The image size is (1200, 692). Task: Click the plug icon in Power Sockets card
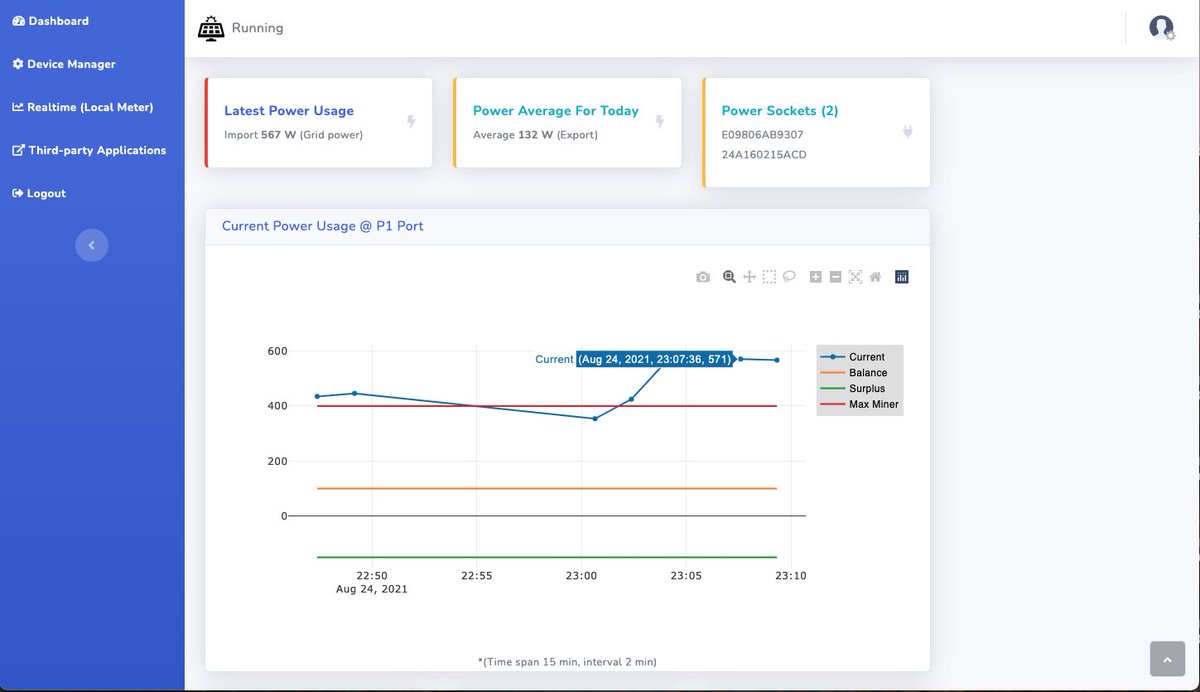(908, 131)
